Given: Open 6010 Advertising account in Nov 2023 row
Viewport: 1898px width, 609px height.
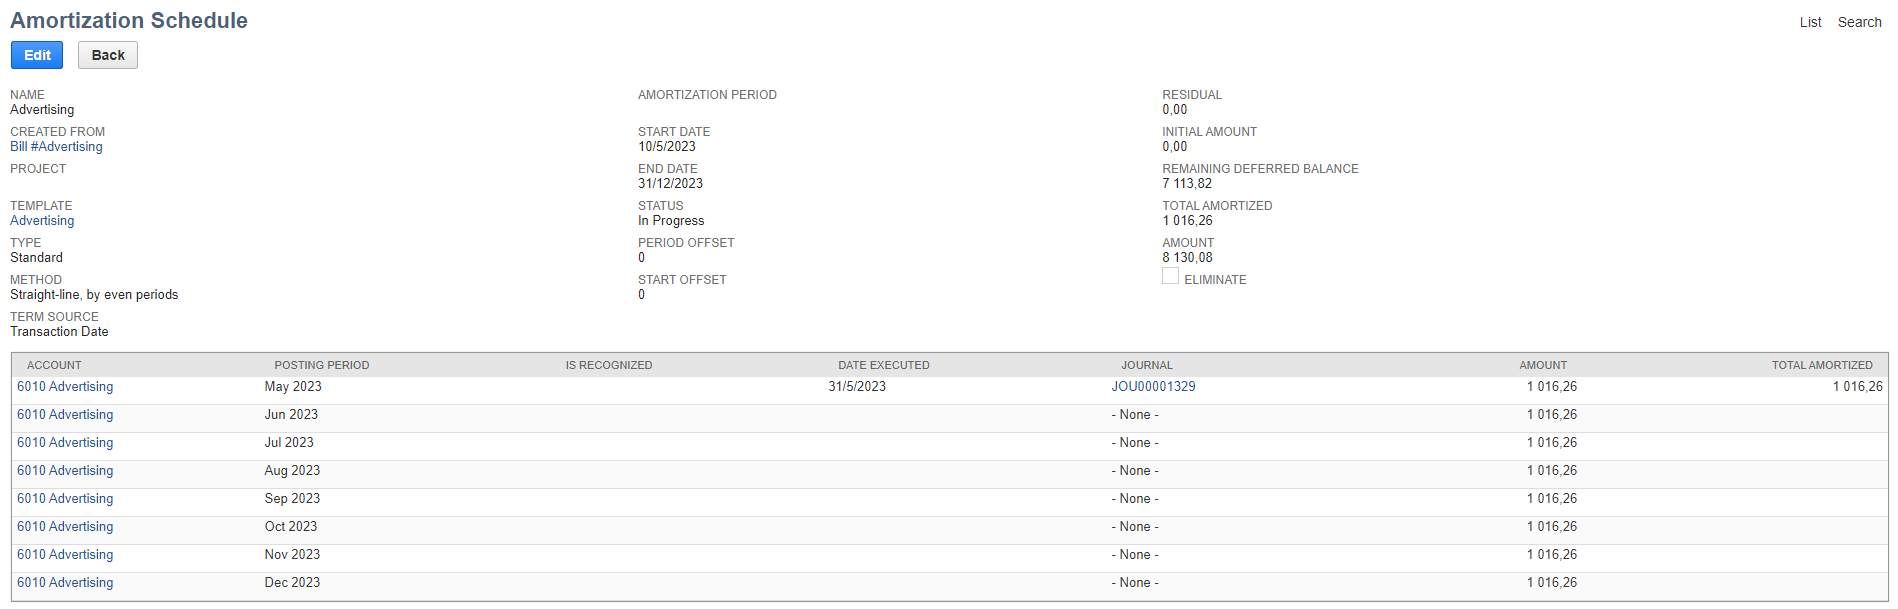Looking at the screenshot, I should tap(65, 555).
